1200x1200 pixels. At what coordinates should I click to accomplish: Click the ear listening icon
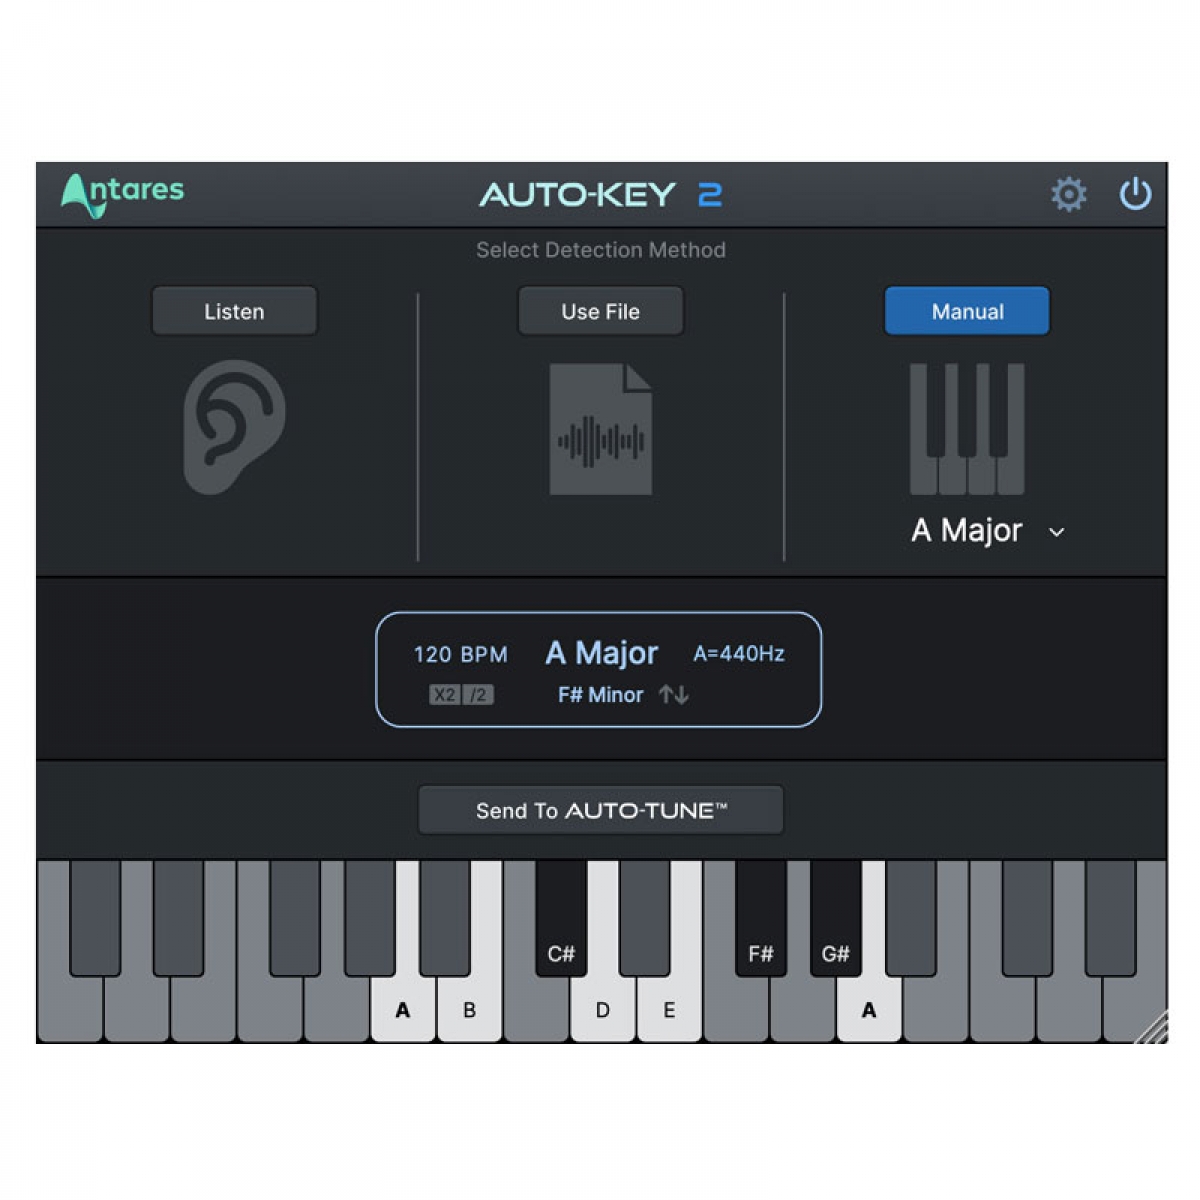pos(234,427)
